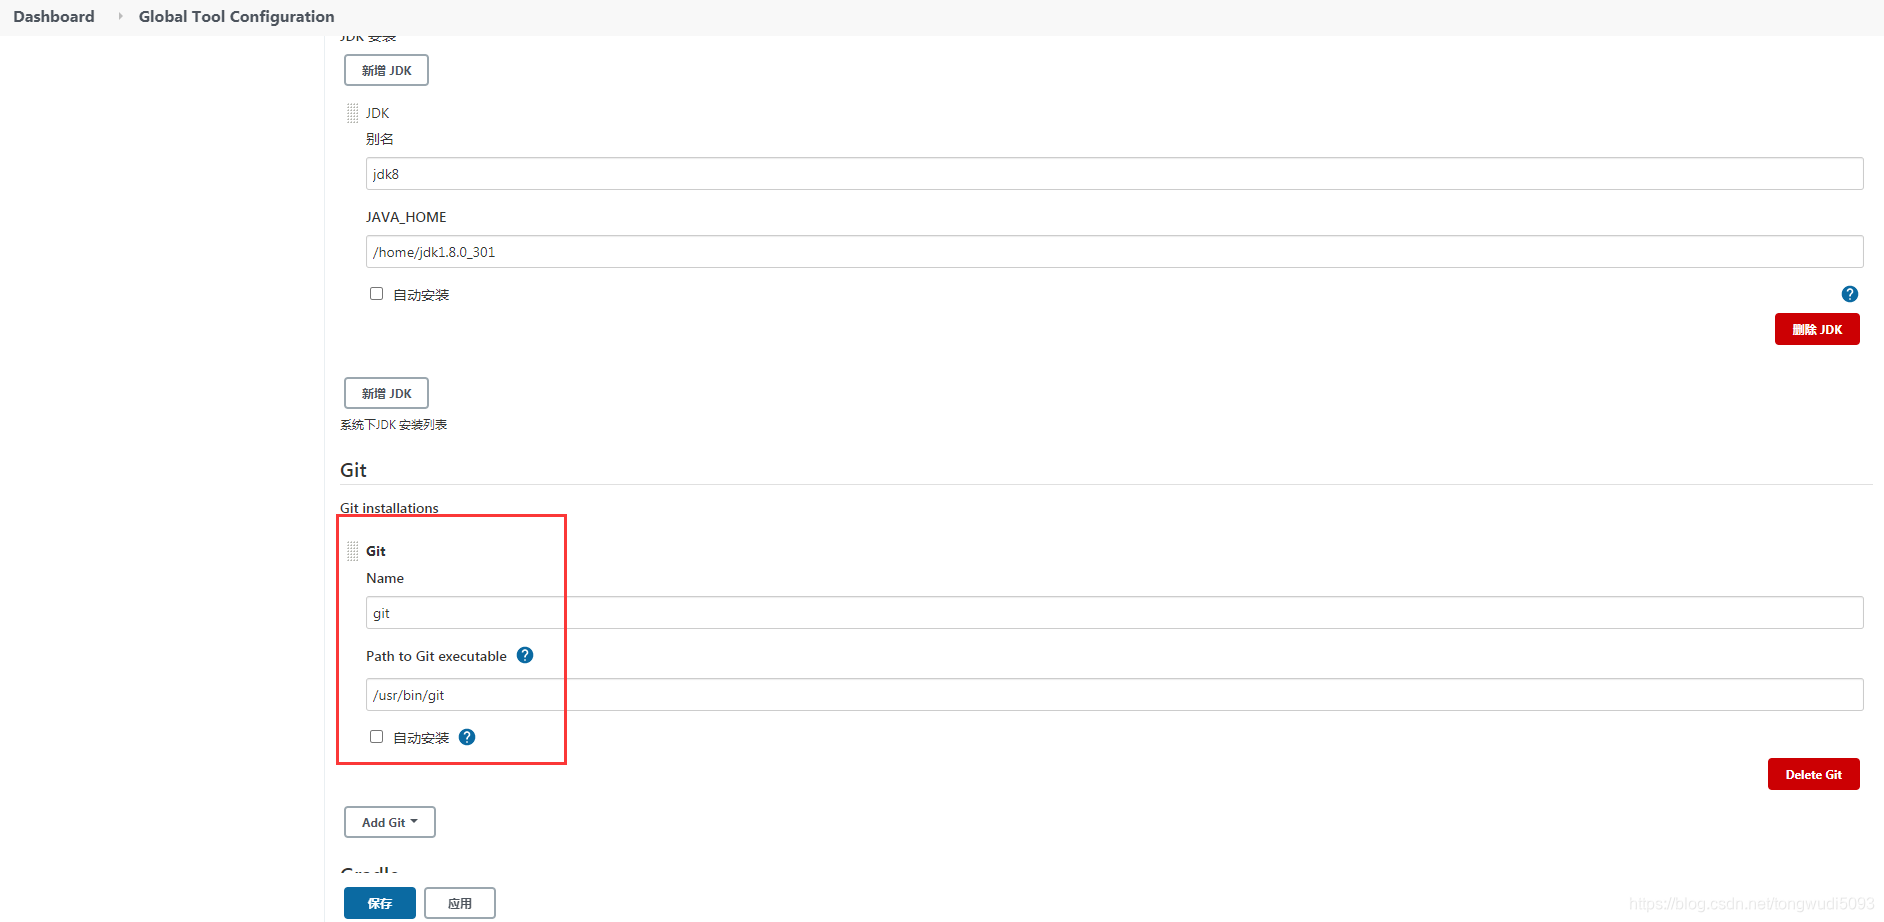Grab the JDK section drag handle
This screenshot has width=1884, height=922.
352,113
